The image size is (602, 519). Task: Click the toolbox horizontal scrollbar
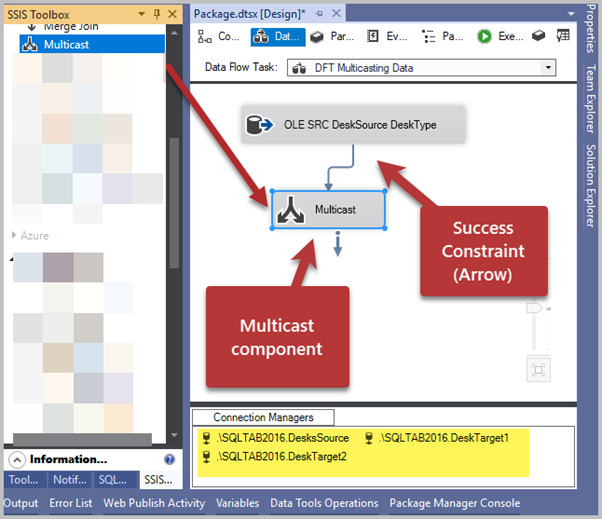point(82,439)
